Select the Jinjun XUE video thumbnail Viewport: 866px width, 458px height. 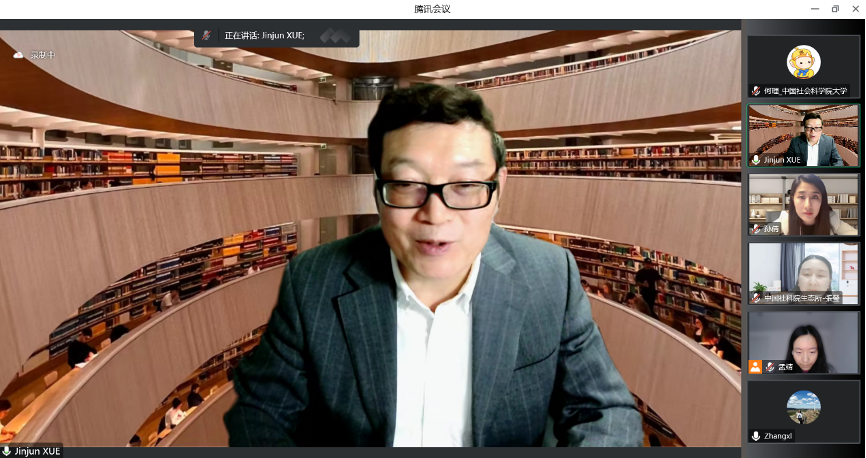(x=803, y=135)
